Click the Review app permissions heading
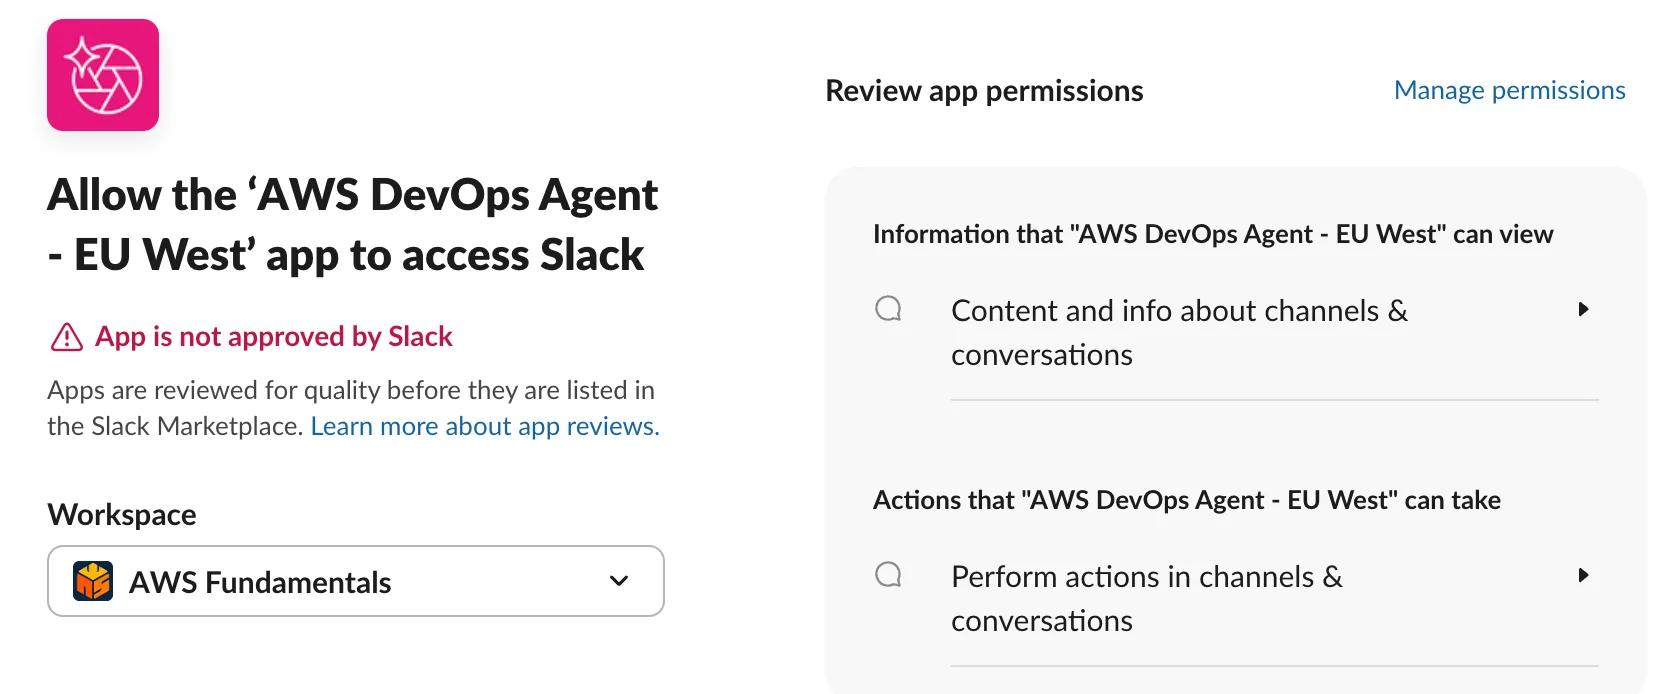The width and height of the screenshot is (1660, 694). click(984, 91)
